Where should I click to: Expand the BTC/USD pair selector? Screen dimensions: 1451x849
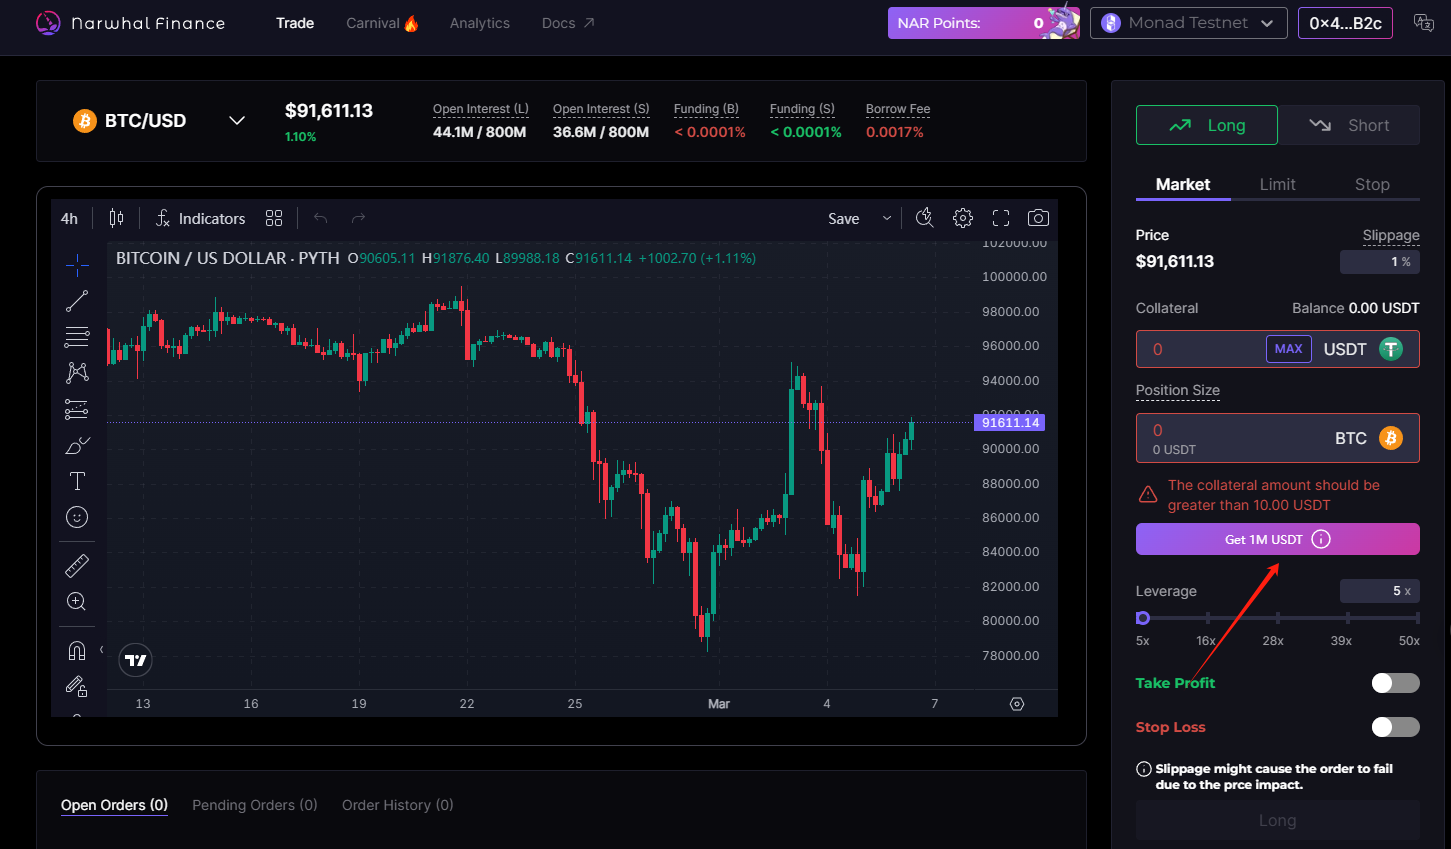237,121
